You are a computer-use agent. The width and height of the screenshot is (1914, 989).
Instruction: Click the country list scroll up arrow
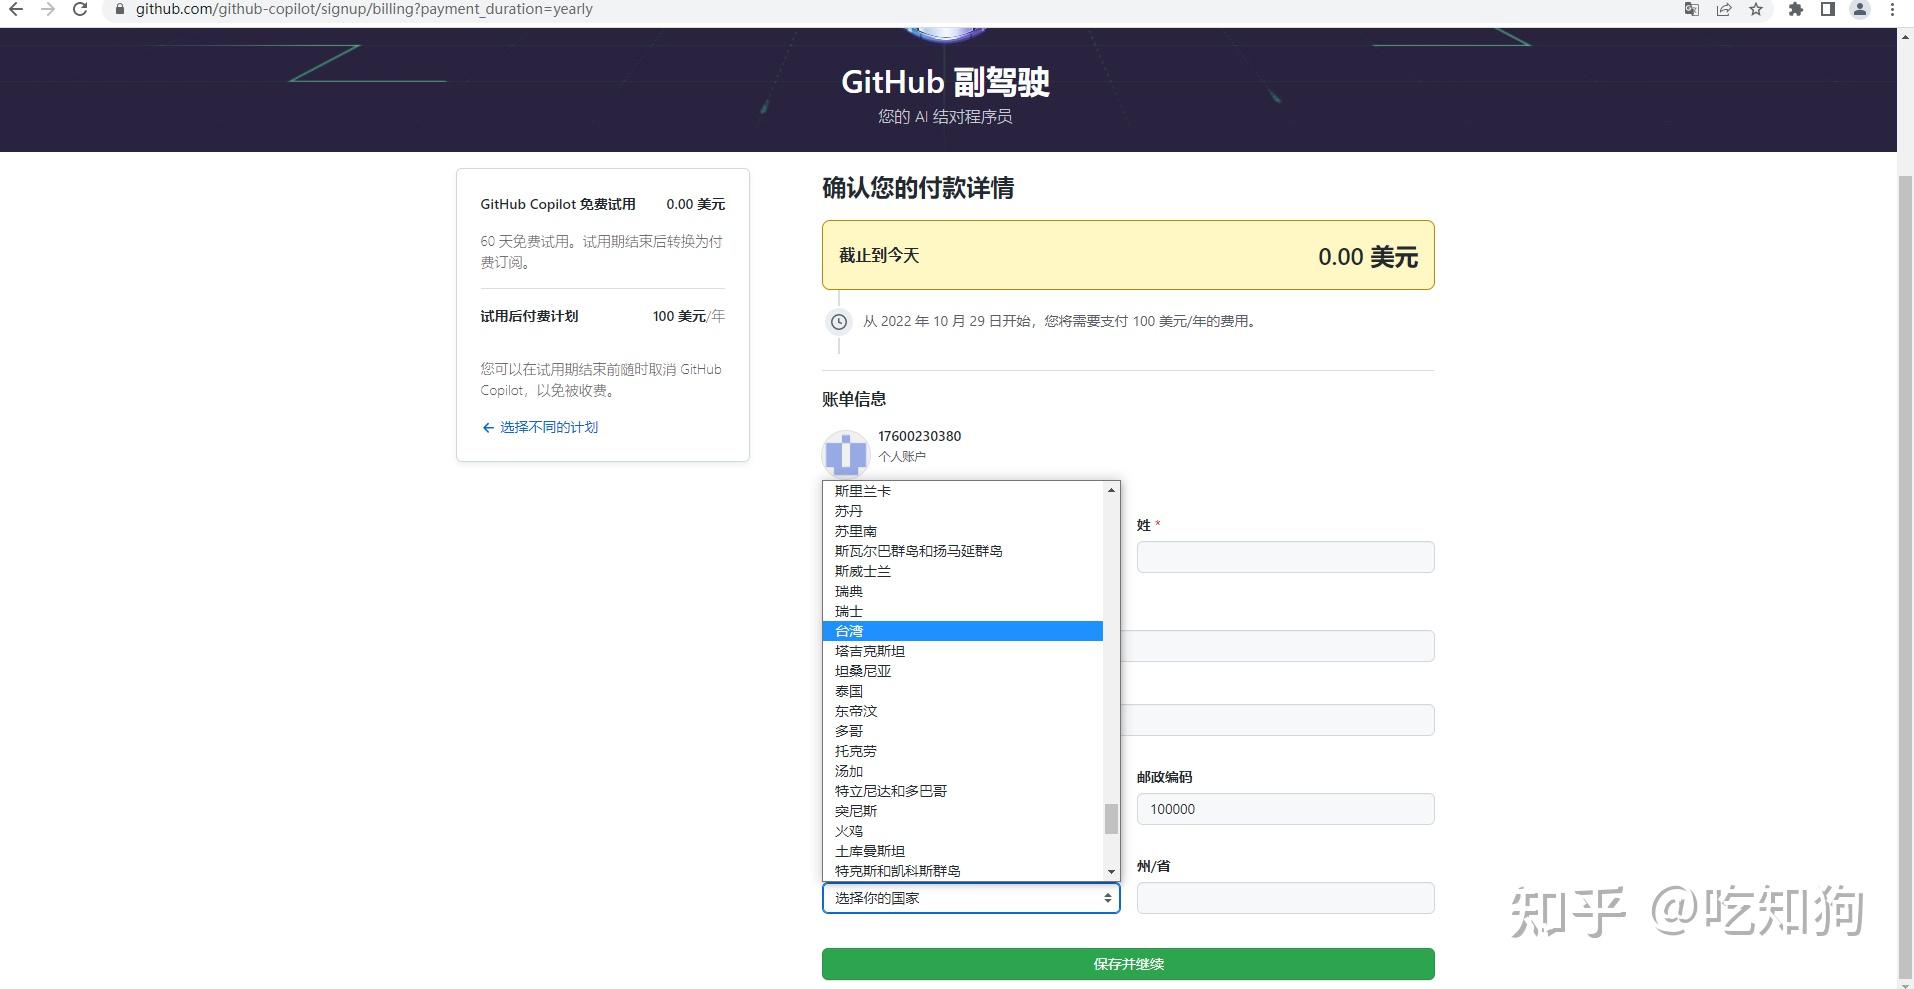pos(1111,490)
